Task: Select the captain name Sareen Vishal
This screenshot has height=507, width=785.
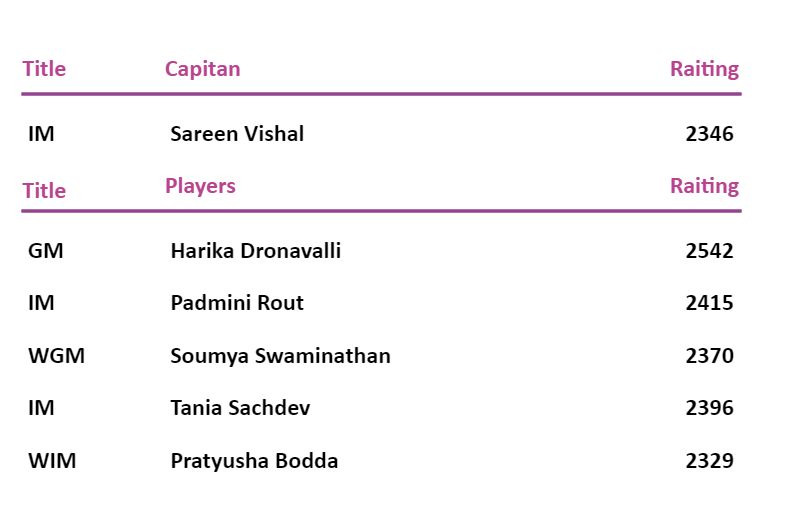Action: tap(237, 134)
